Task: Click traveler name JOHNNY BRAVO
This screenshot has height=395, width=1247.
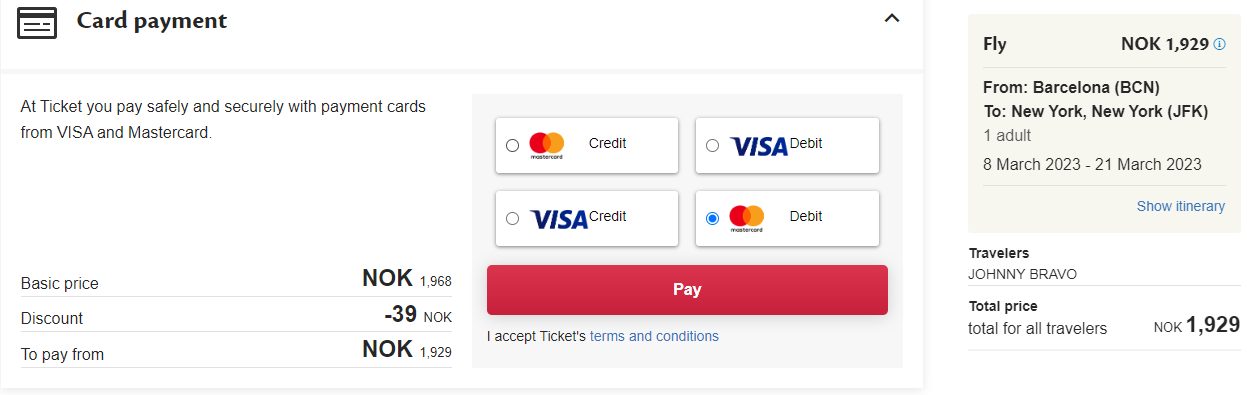Action: click(1023, 273)
